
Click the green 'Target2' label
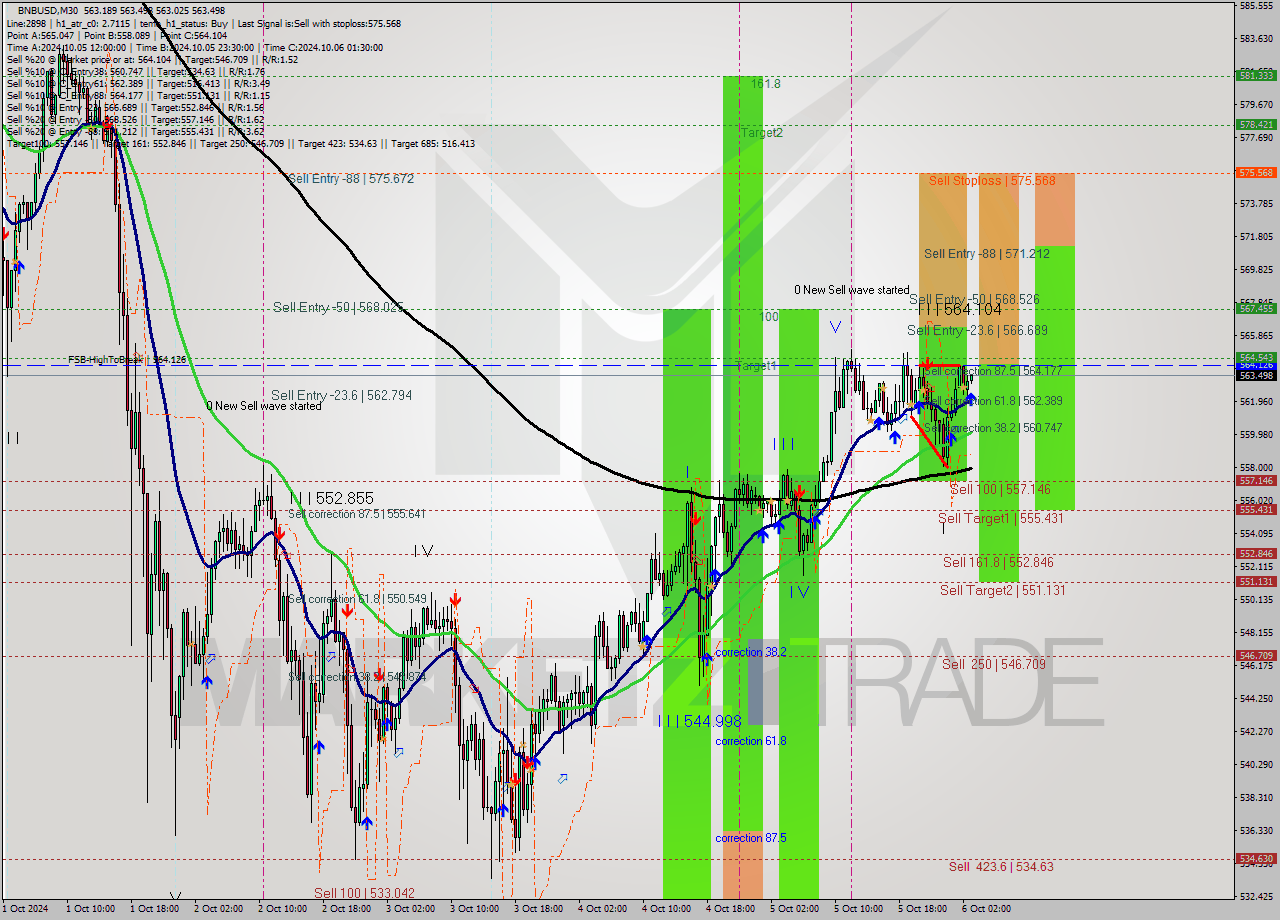click(x=762, y=132)
